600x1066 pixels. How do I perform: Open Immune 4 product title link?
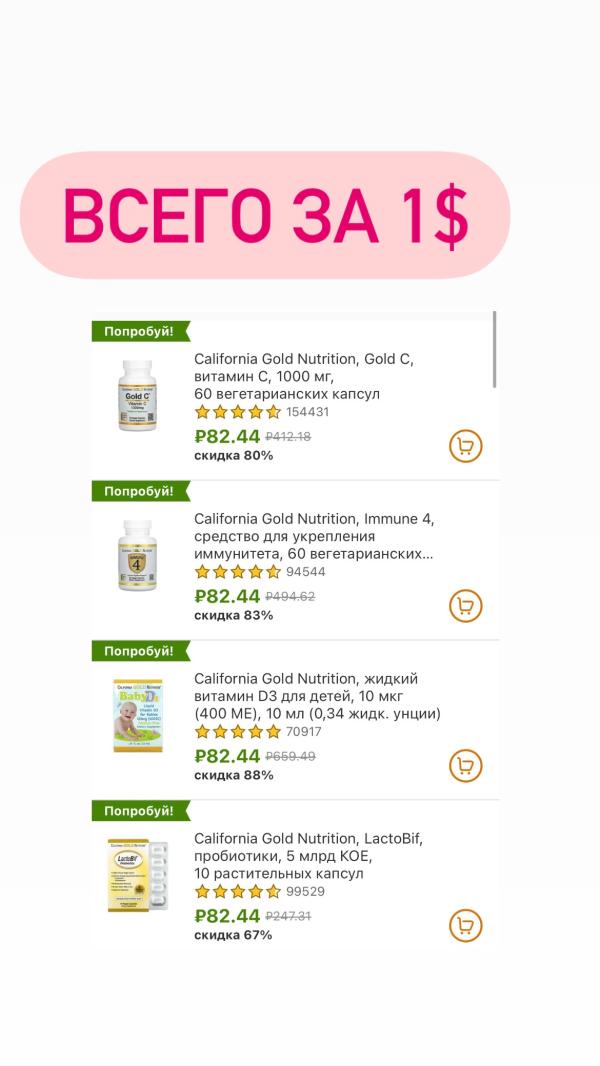[314, 536]
